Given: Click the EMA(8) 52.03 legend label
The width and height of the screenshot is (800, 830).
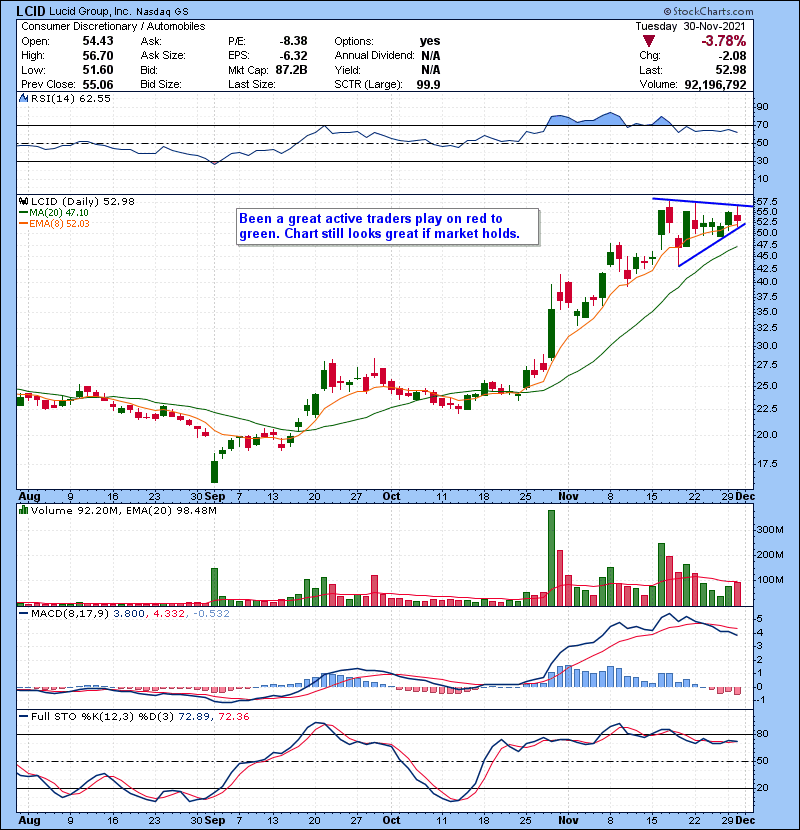Looking at the screenshot, I should coord(59,223).
